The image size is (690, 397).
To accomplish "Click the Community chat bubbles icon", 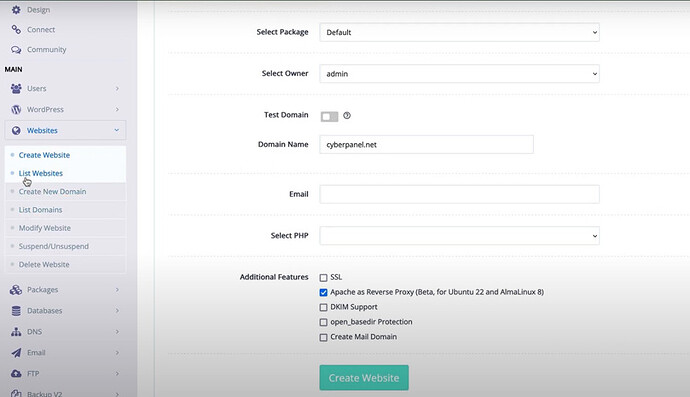I will [x=16, y=50].
